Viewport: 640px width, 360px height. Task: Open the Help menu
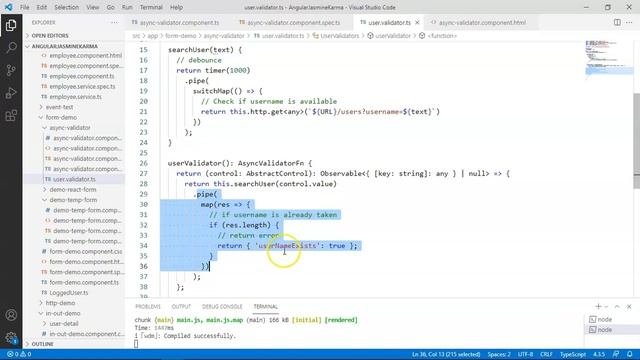[176, 7]
